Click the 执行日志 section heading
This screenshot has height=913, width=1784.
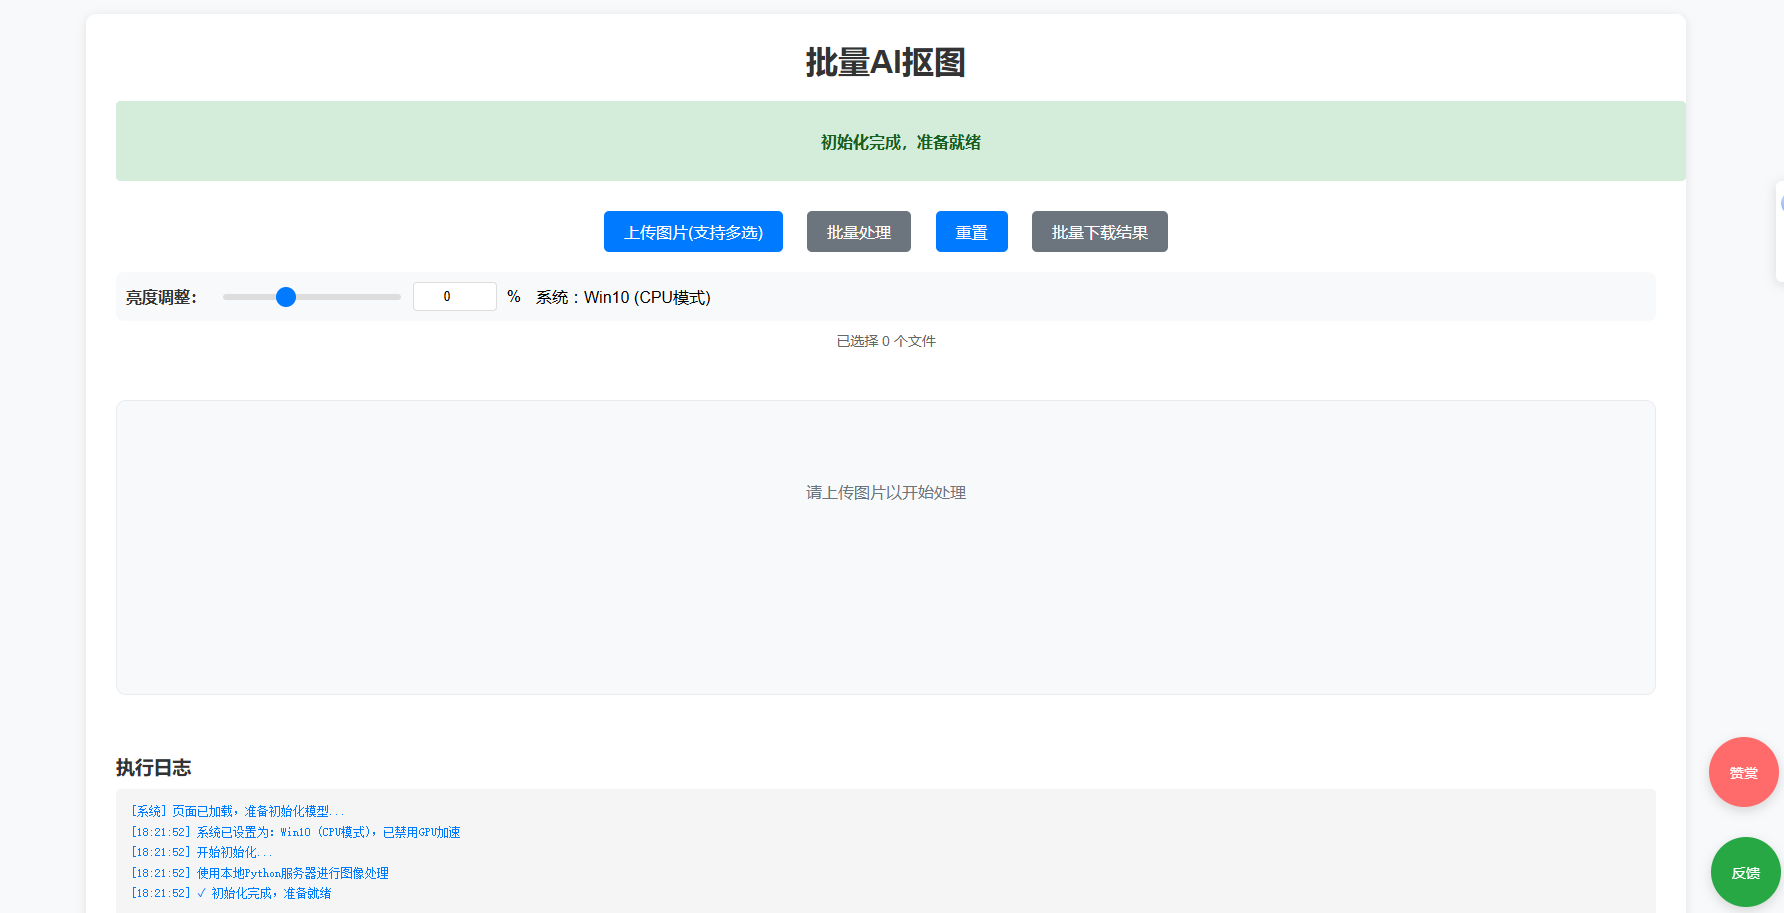[x=153, y=768]
